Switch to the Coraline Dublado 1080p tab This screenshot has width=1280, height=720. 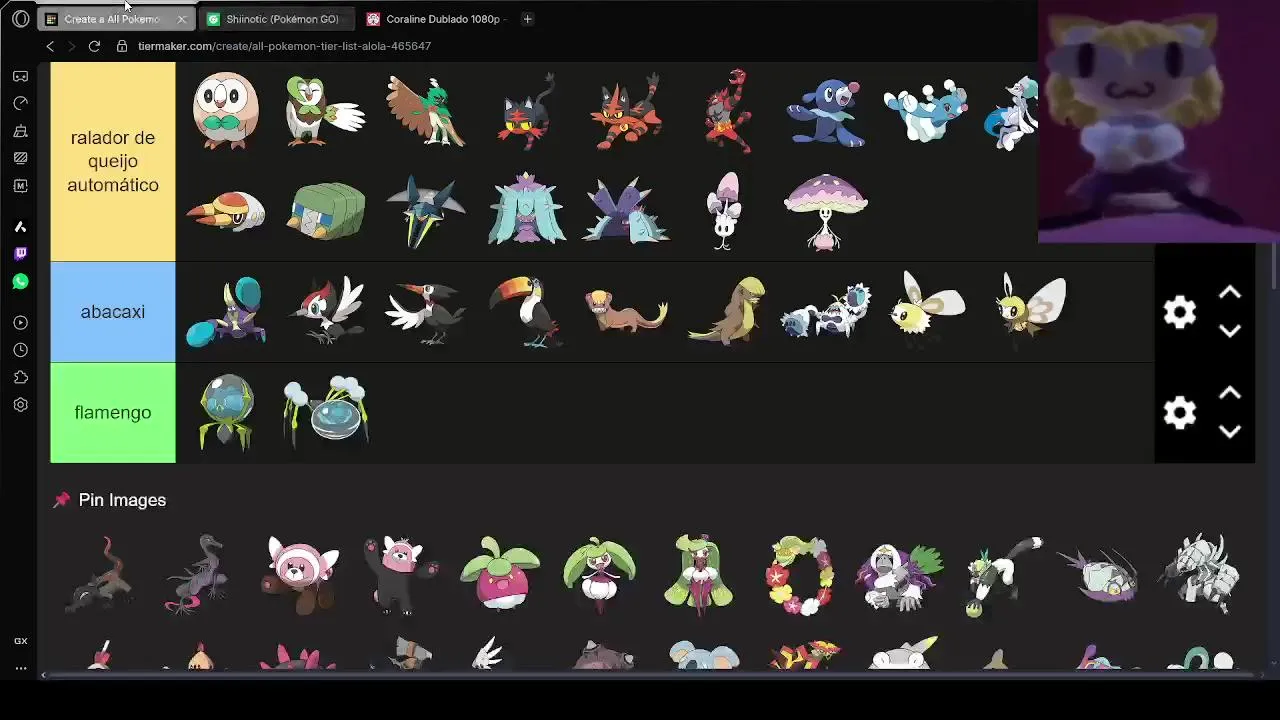pos(436,19)
